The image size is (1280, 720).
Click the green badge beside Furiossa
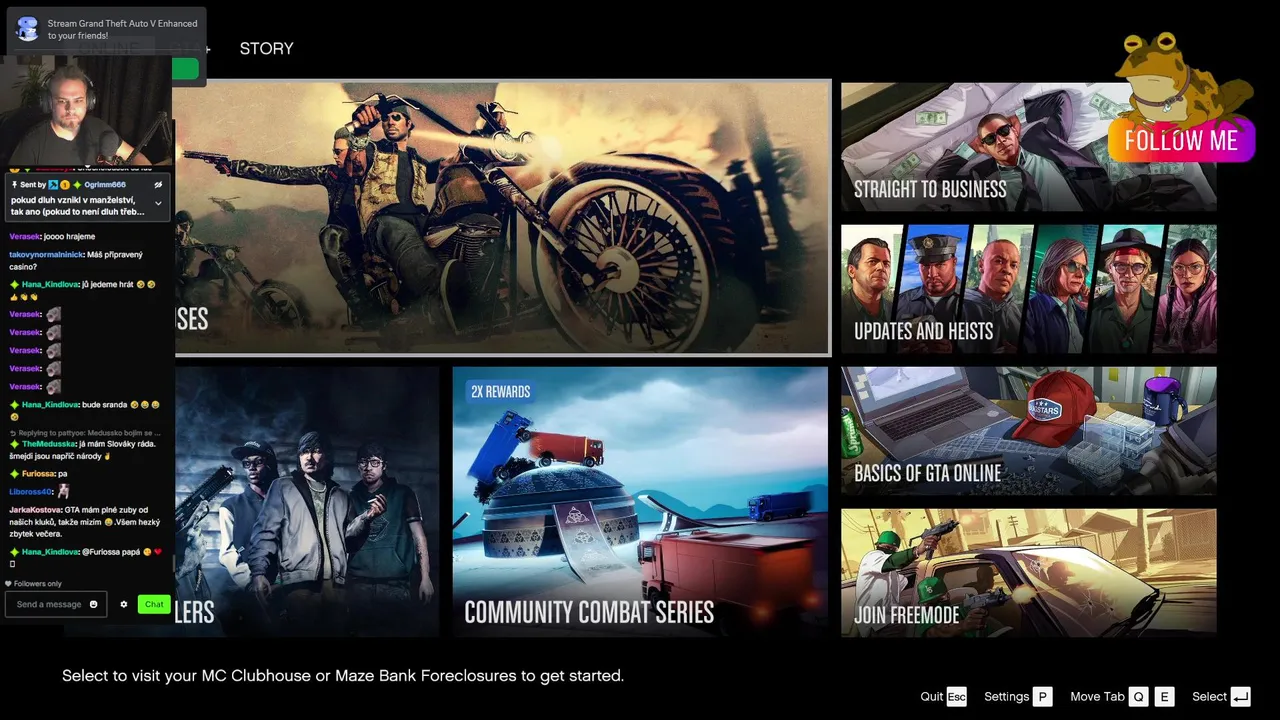click(x=14, y=473)
